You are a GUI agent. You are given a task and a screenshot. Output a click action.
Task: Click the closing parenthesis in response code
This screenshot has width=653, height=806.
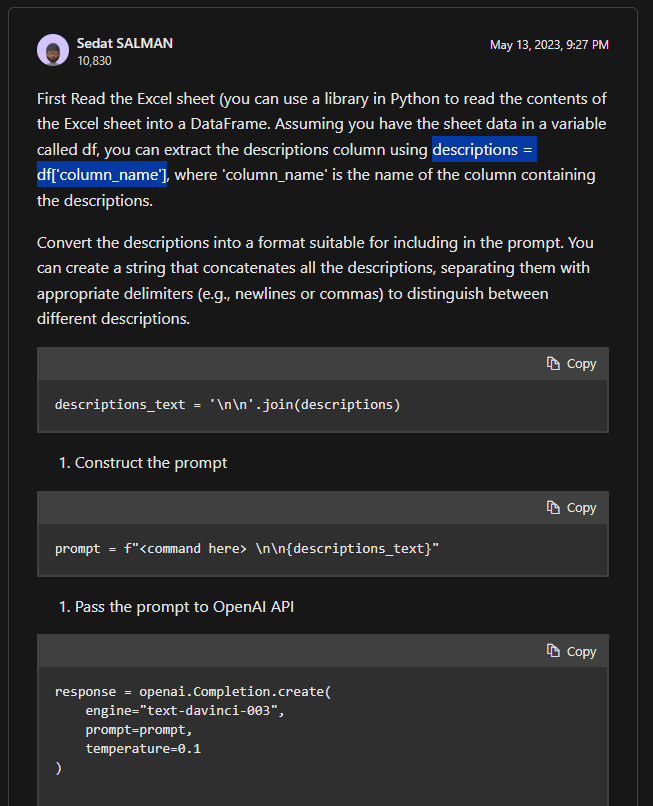59,767
